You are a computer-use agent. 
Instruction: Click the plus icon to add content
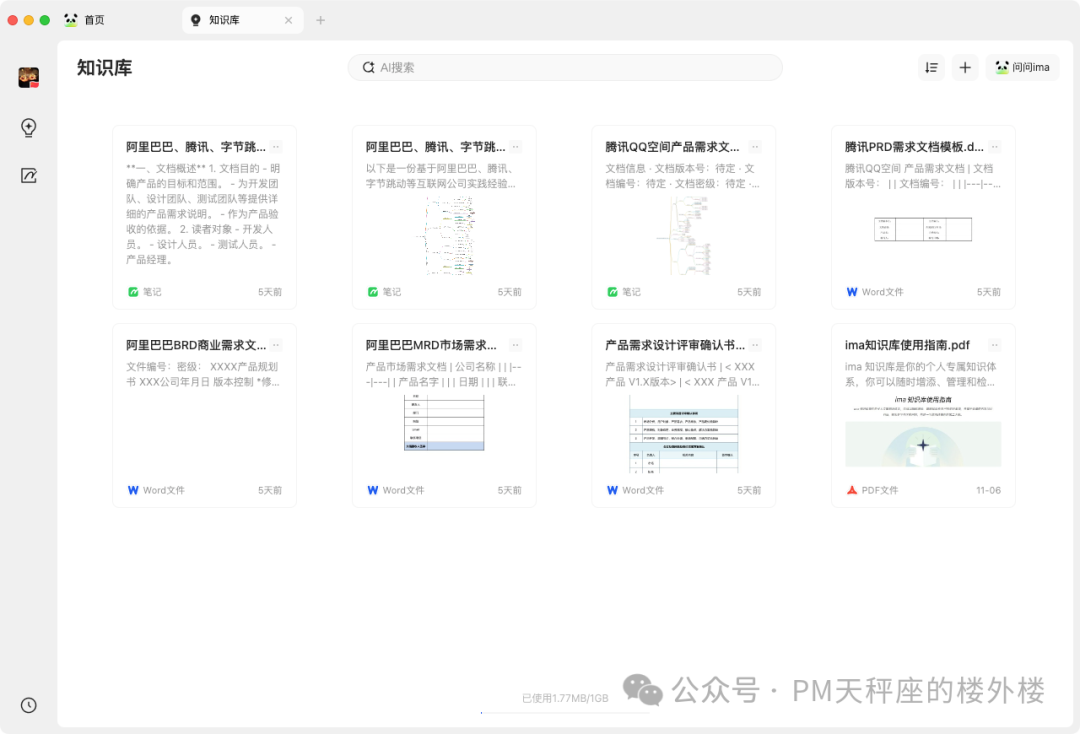965,67
